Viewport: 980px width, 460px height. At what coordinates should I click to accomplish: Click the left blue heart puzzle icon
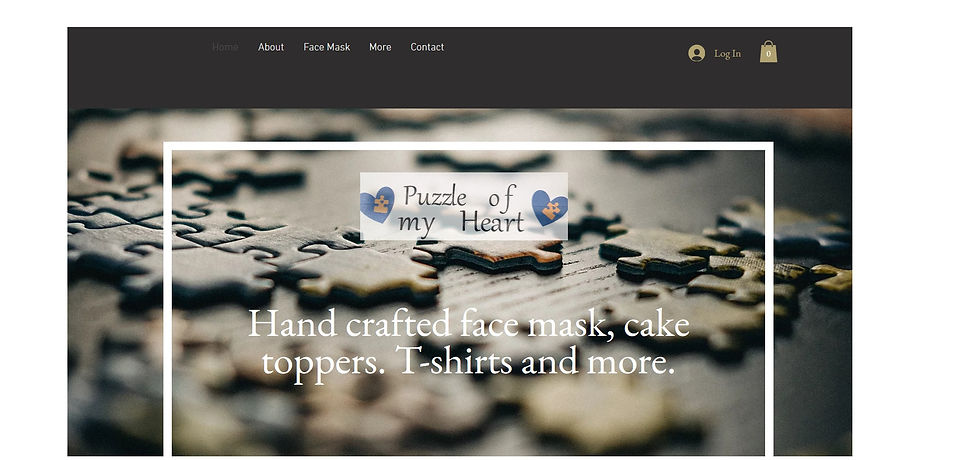coord(378,204)
